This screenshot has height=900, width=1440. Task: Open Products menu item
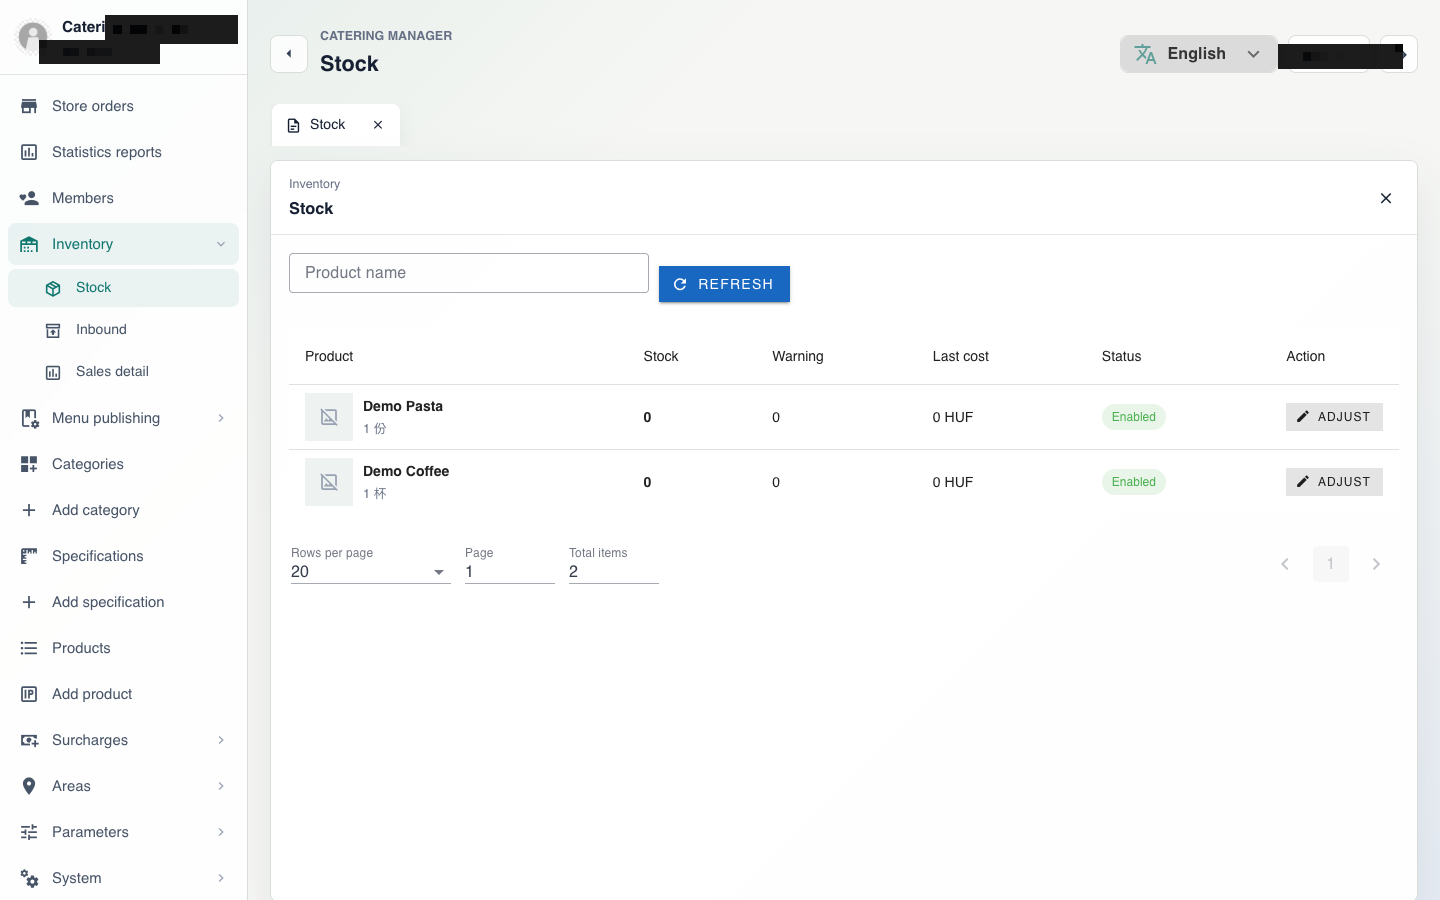pyautogui.click(x=123, y=648)
